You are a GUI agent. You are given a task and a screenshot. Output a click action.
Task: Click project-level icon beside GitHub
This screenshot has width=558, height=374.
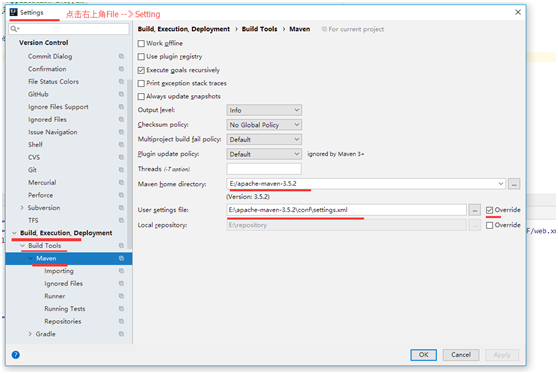coord(121,94)
